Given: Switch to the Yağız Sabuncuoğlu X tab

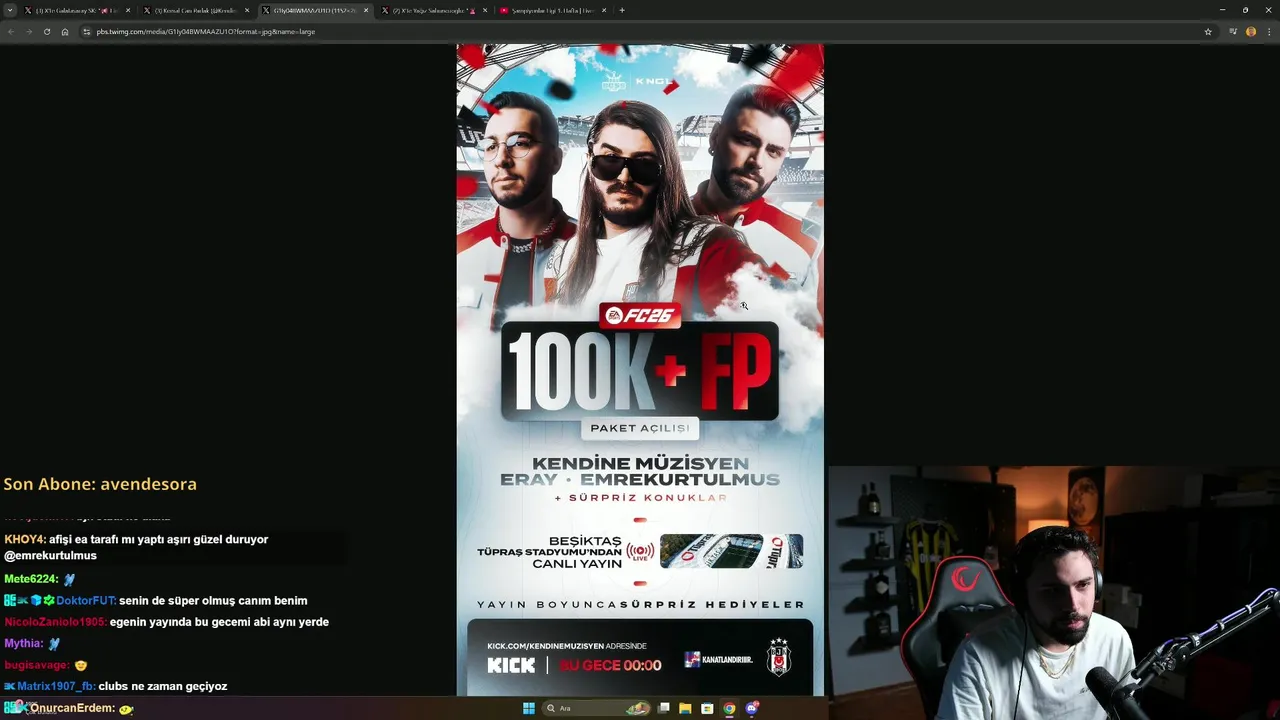Looking at the screenshot, I should [x=433, y=10].
